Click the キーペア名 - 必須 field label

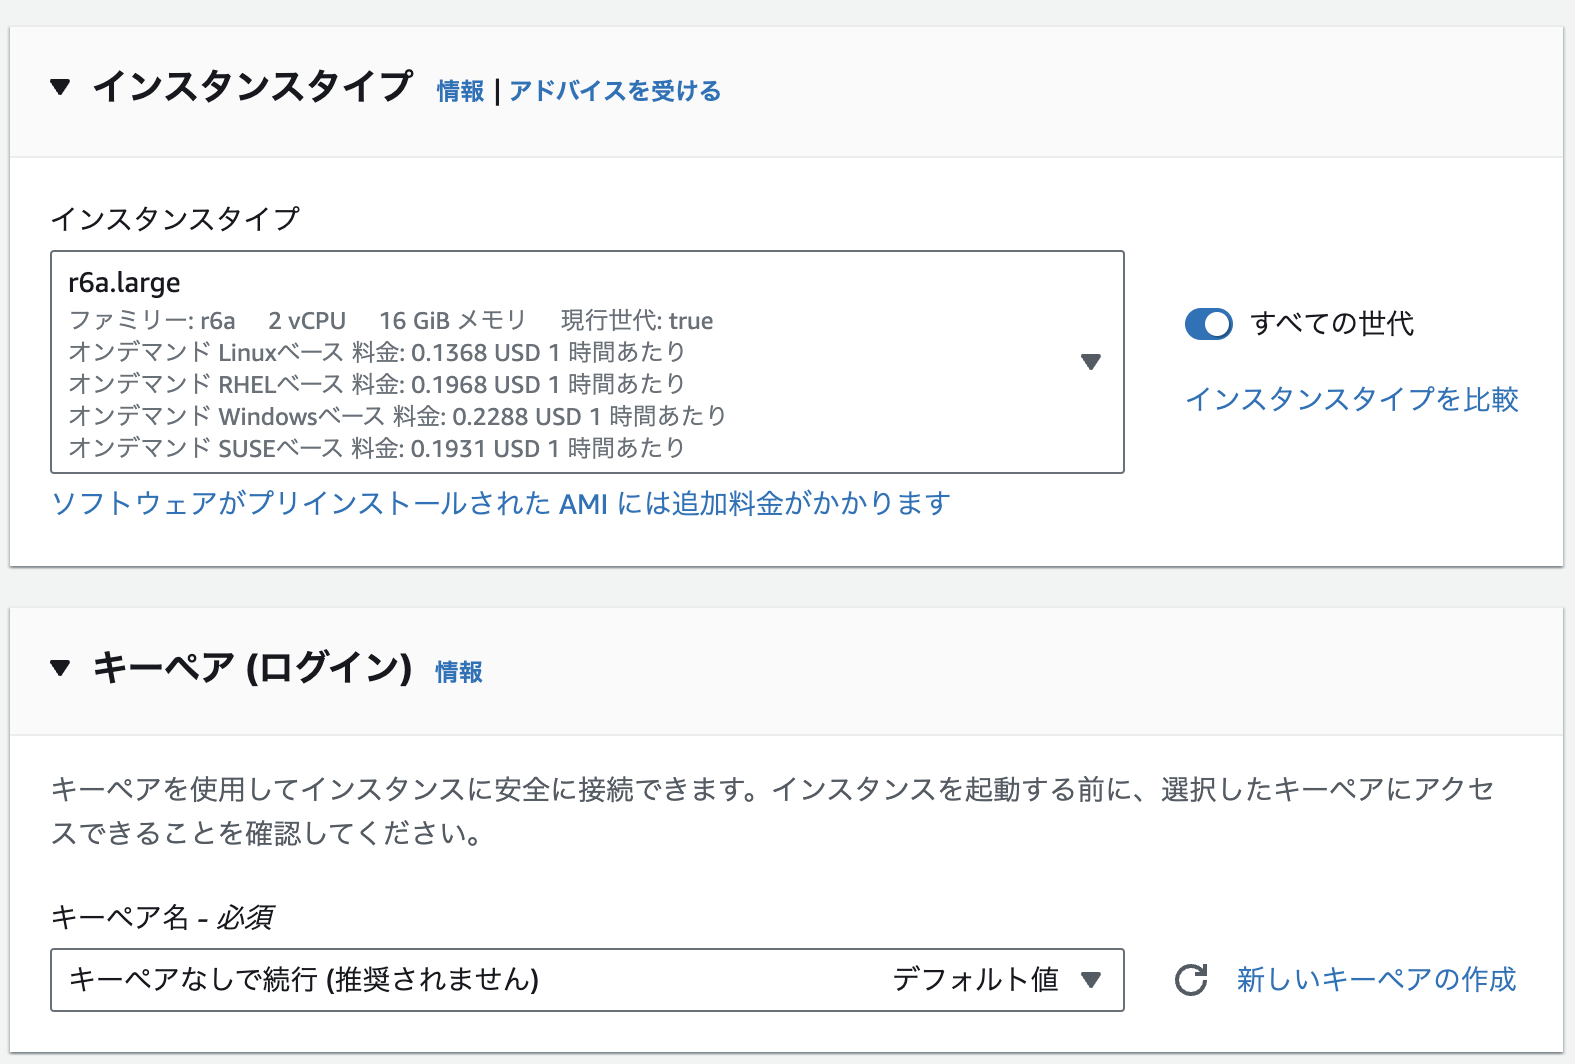pos(162,917)
